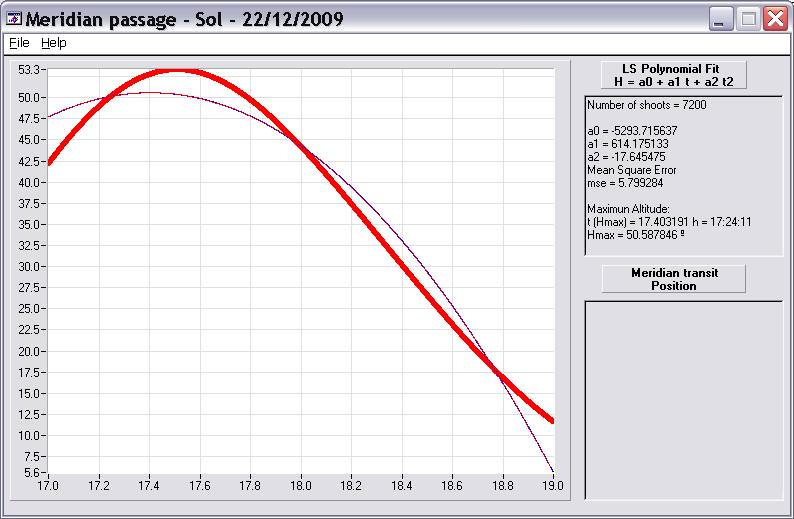Open the File menu
Viewport: 794px width, 519px height.
tap(20, 43)
